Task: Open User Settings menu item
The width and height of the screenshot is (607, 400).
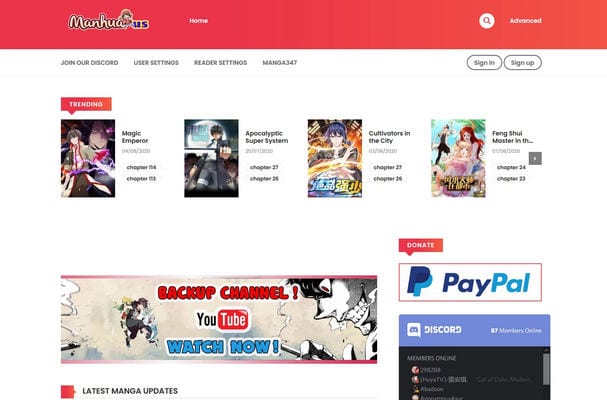Action: (x=156, y=62)
